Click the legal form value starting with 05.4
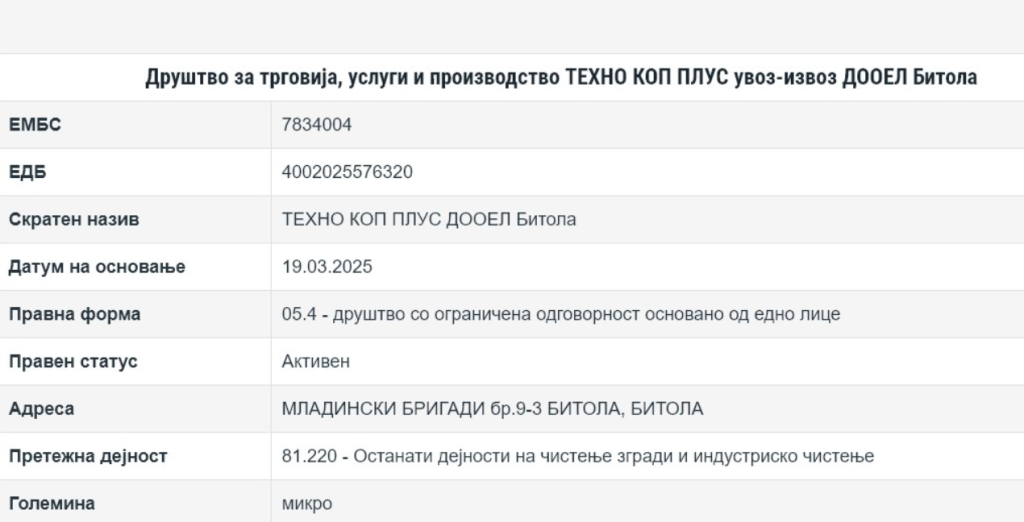Viewport: 1024px width, 522px height. (561, 314)
